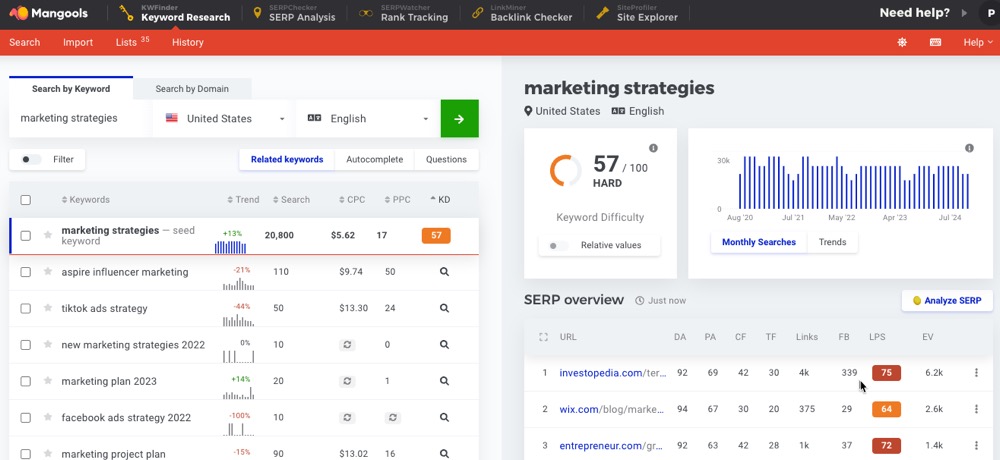The image size is (1000, 460).
Task: Open wix.com/blog result link
Action: coord(612,409)
